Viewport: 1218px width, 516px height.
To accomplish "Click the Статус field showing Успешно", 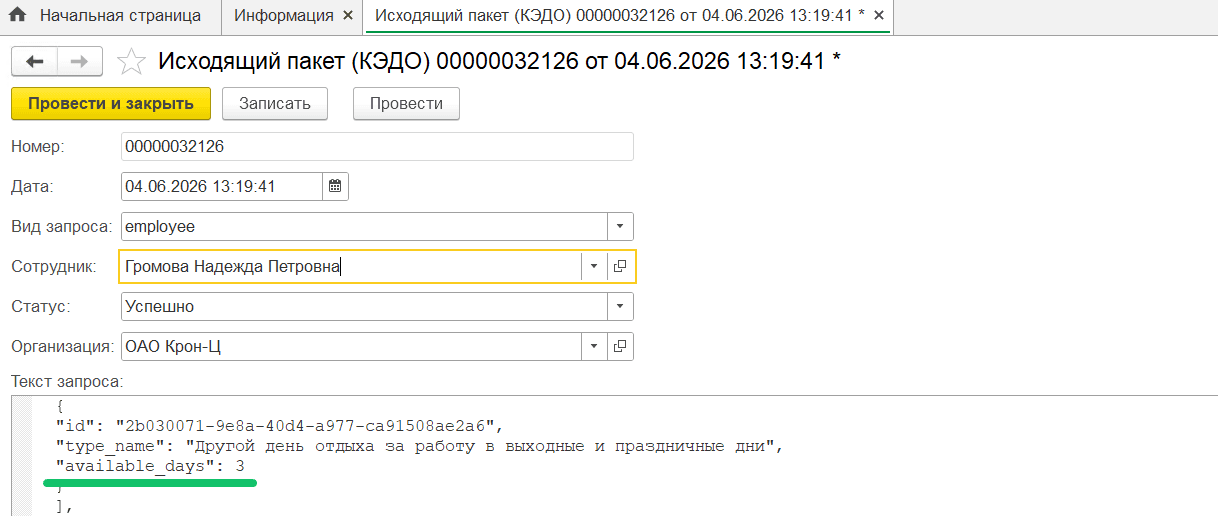I will coord(364,306).
